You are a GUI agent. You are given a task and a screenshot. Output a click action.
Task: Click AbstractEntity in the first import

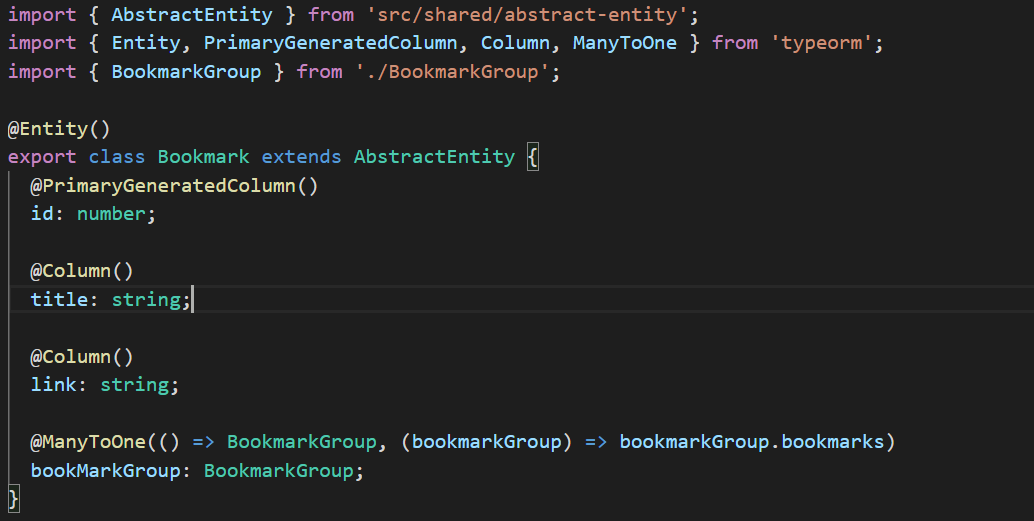point(191,15)
